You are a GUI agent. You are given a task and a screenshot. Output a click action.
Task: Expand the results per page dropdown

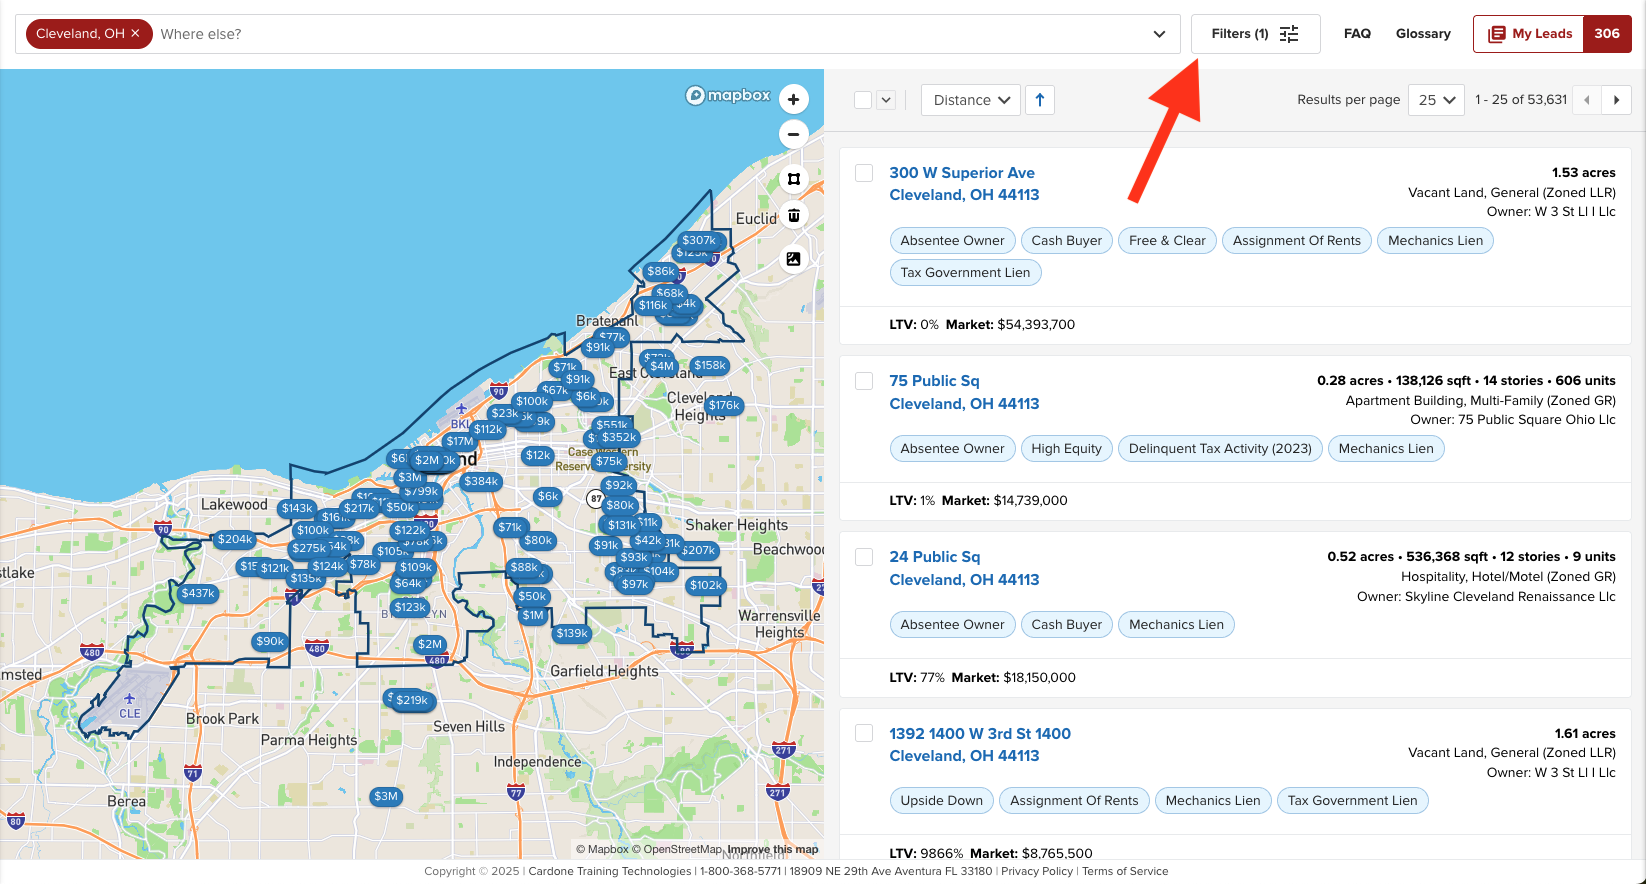pyautogui.click(x=1436, y=100)
